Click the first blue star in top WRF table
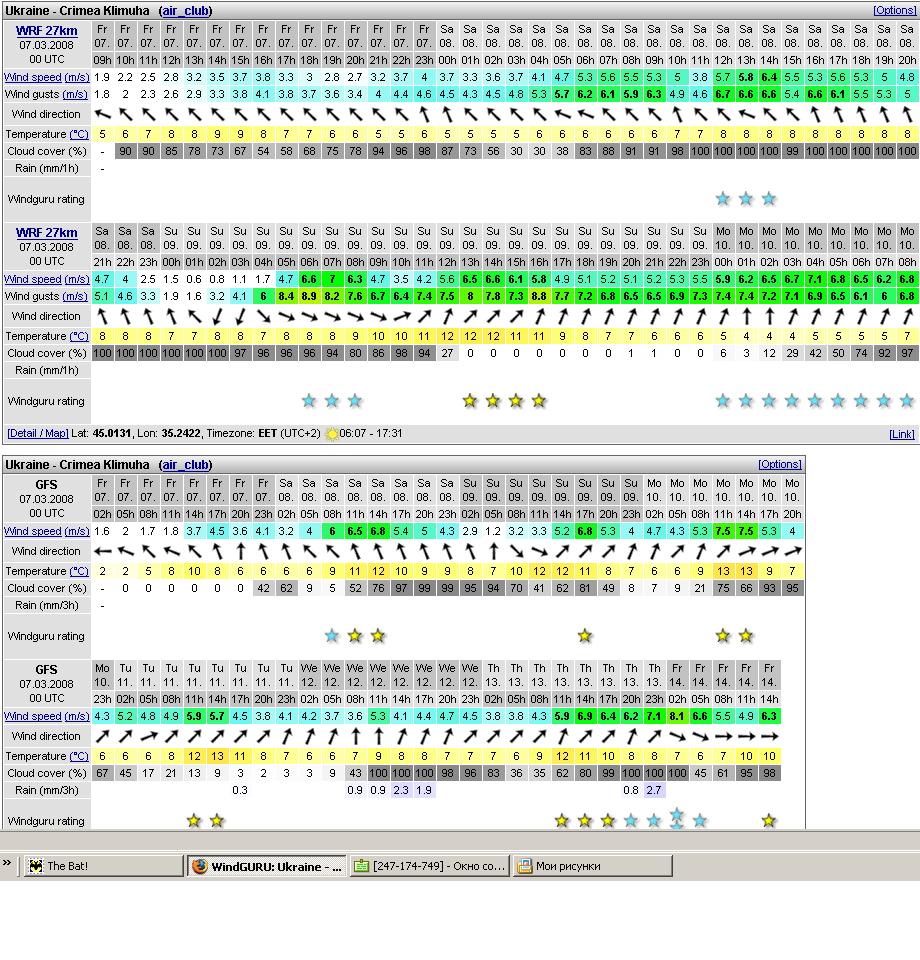Screen dimensions: 920x960 pos(723,199)
